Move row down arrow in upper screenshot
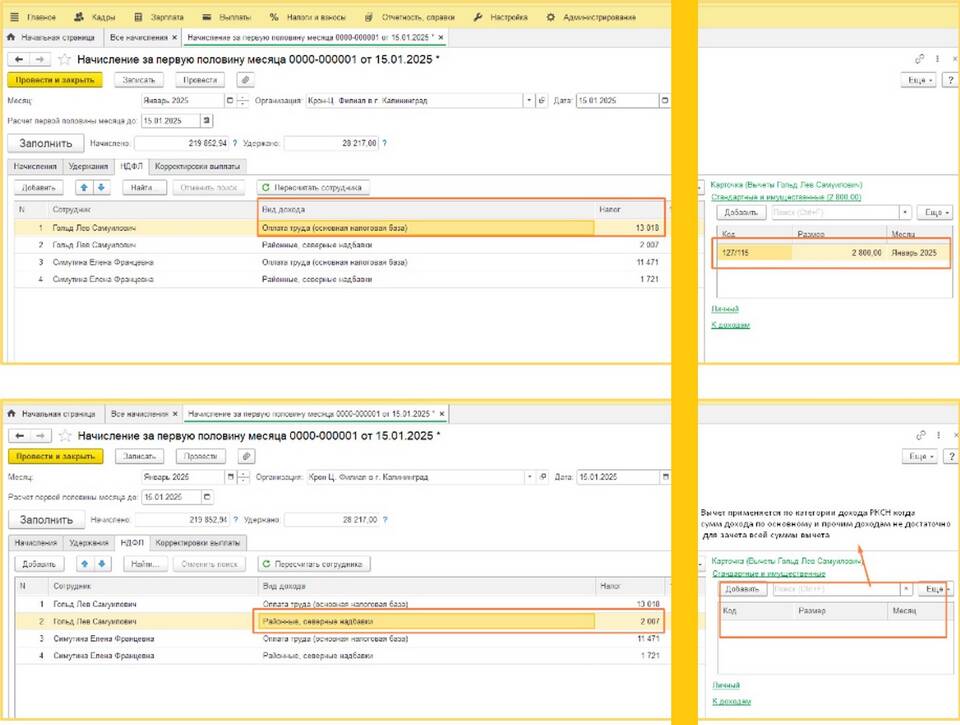 point(102,187)
